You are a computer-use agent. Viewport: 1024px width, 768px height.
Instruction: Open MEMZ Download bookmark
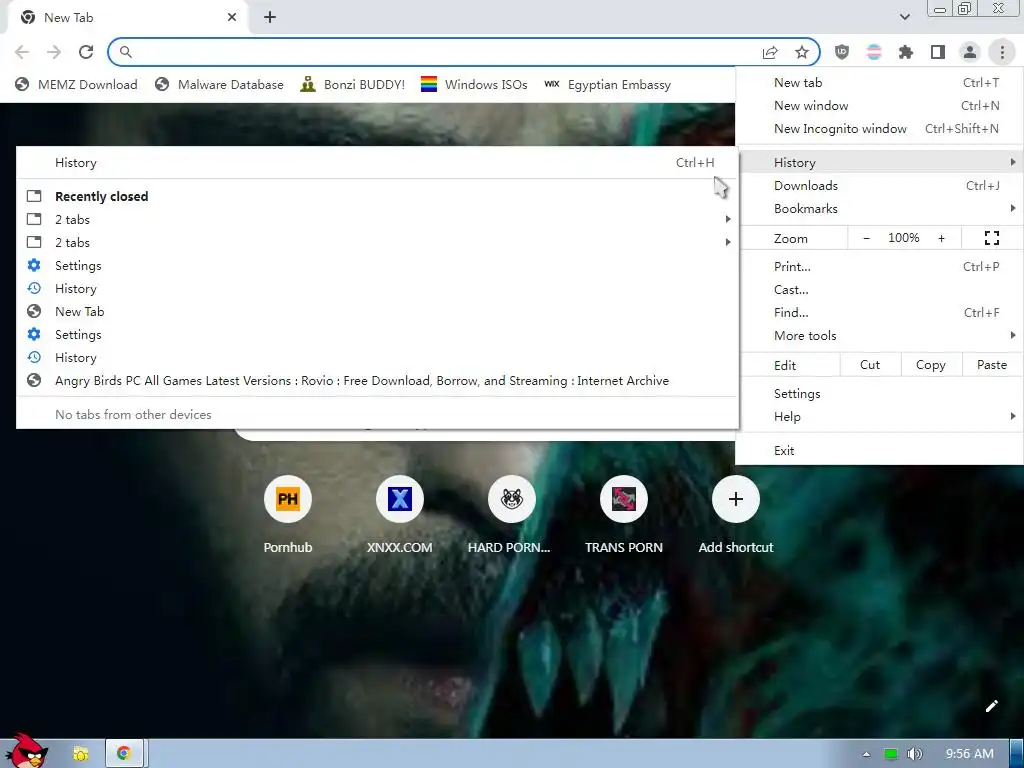coord(76,84)
